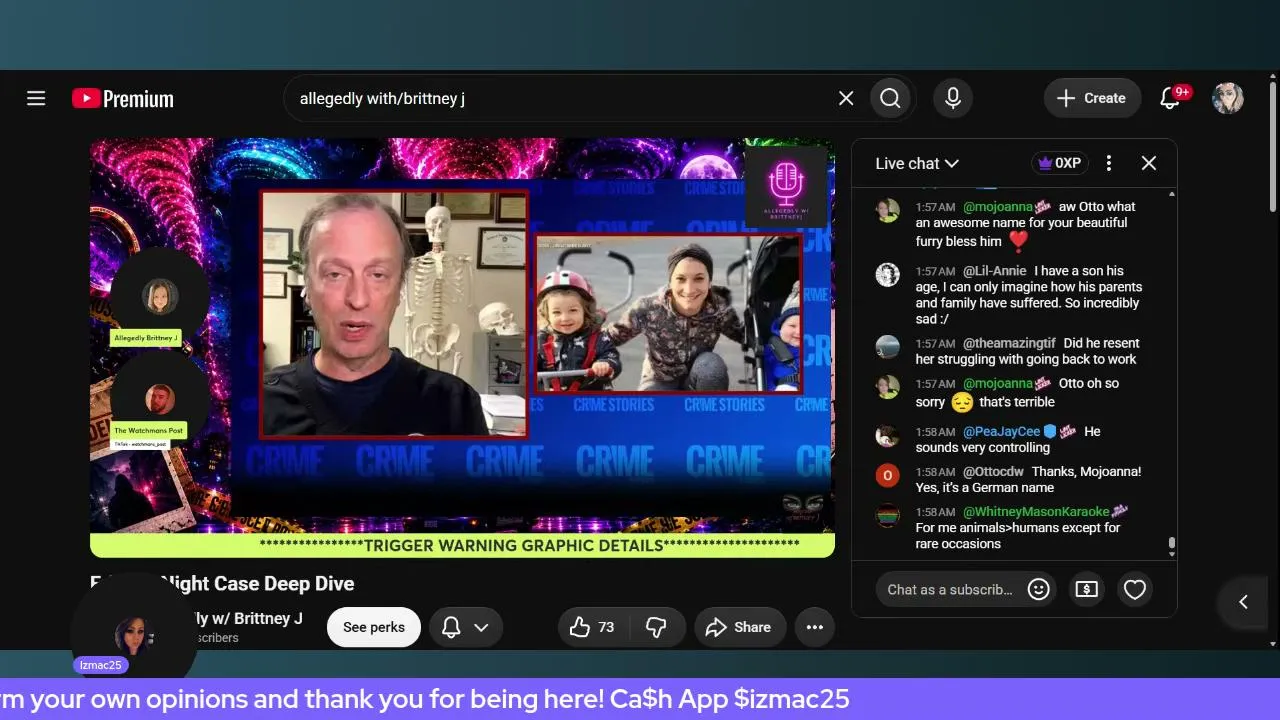Click the avatar beside @PeaJayCee's message

pos(887,435)
